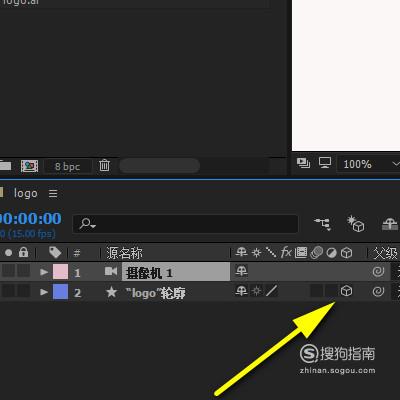Image resolution: width=400 pixels, height=400 pixels.
Task: Click the project panel horizontal scrollbar
Action: pos(160,166)
